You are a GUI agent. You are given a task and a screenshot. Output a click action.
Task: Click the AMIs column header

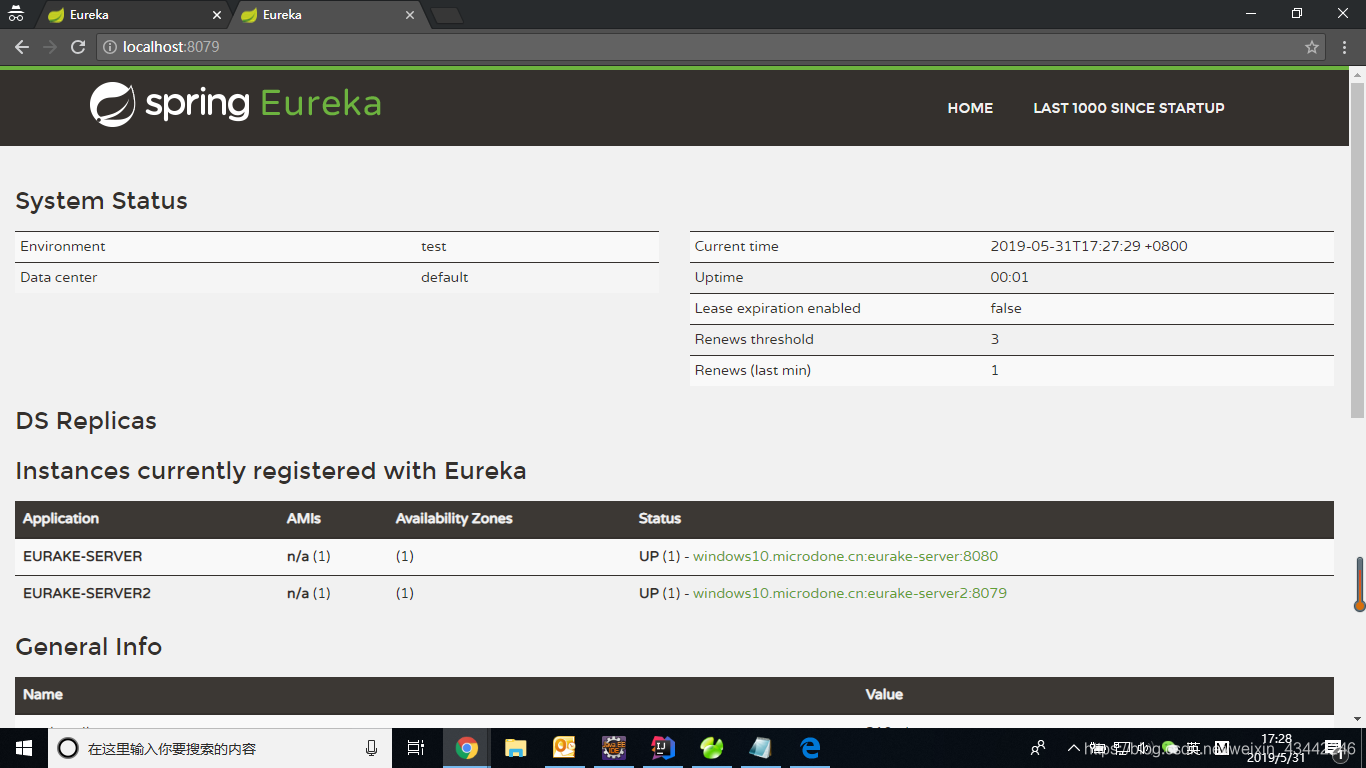coord(304,519)
